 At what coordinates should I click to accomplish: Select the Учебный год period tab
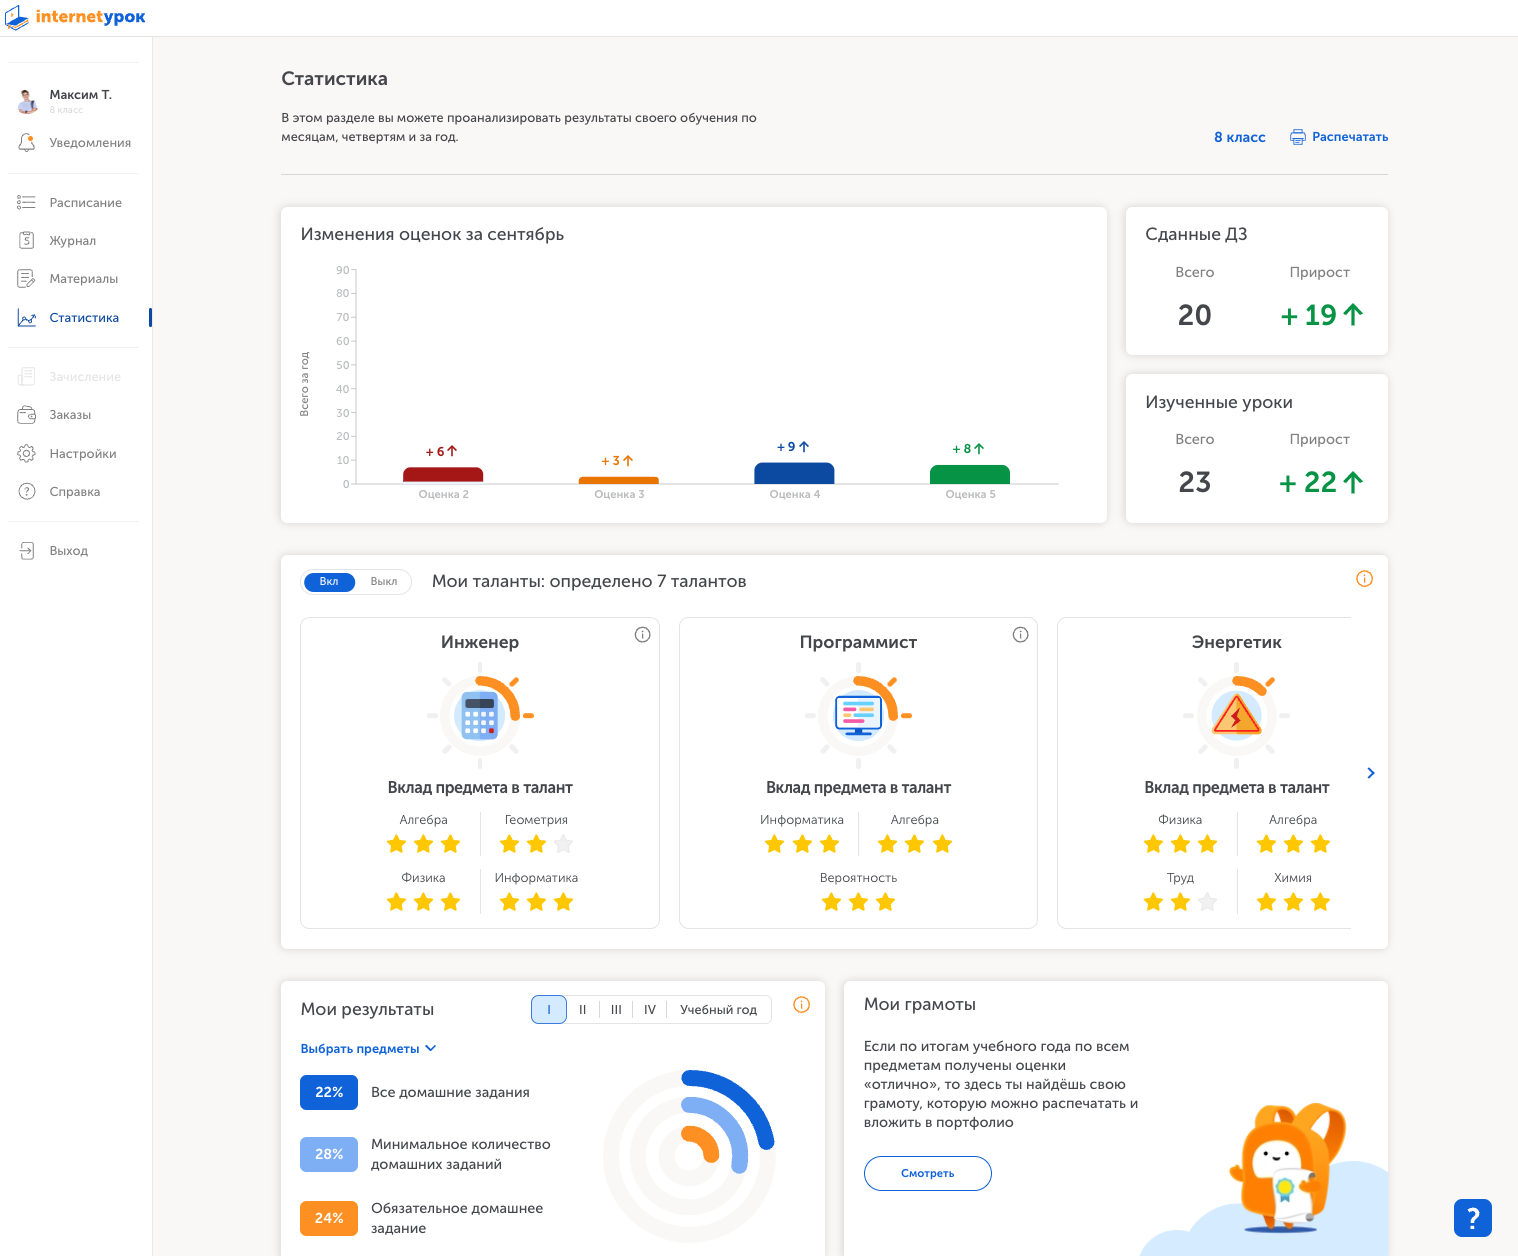tap(718, 1010)
